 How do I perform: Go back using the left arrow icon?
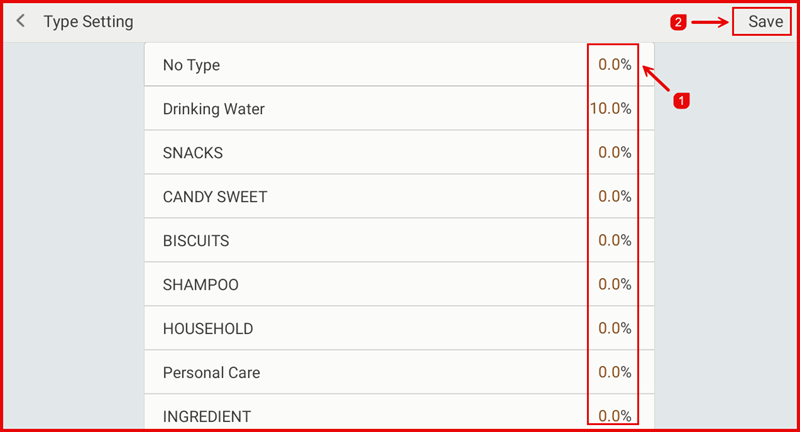click(21, 21)
